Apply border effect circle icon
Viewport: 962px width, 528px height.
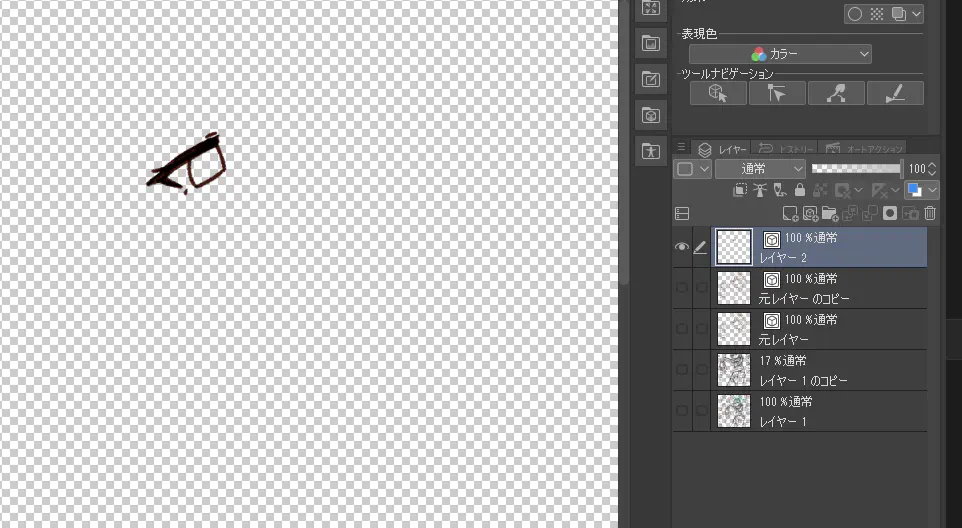pos(855,14)
